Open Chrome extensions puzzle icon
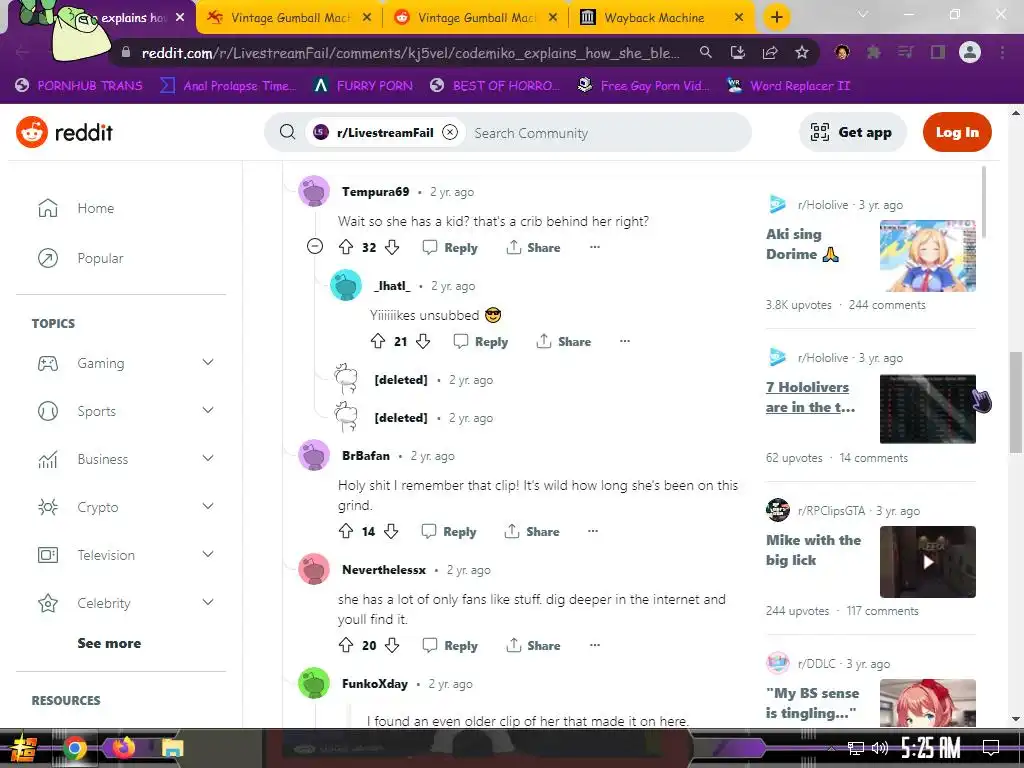 pos(873,52)
